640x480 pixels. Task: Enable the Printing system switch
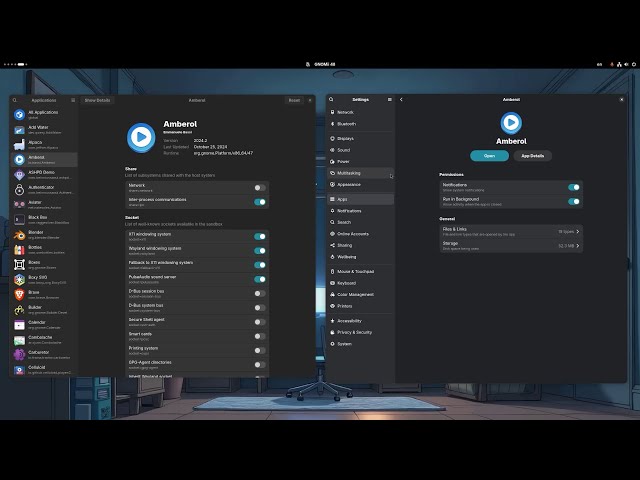coord(260,351)
